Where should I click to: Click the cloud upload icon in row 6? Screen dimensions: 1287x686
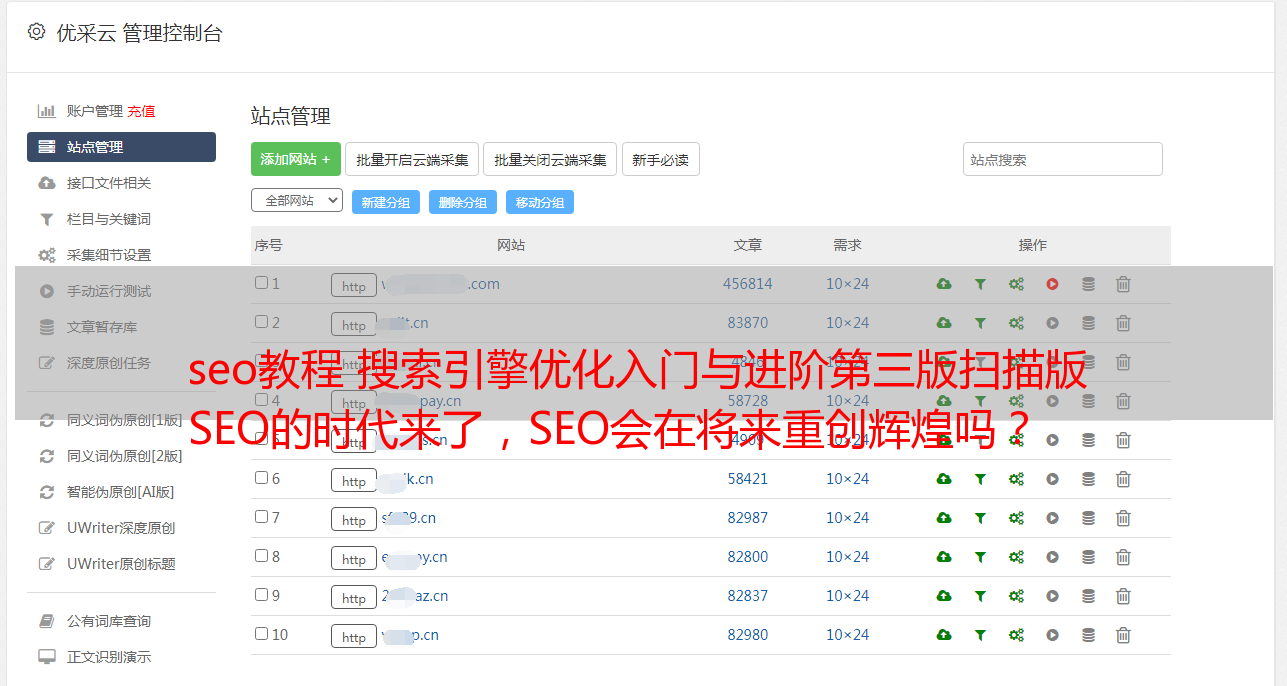tap(943, 479)
